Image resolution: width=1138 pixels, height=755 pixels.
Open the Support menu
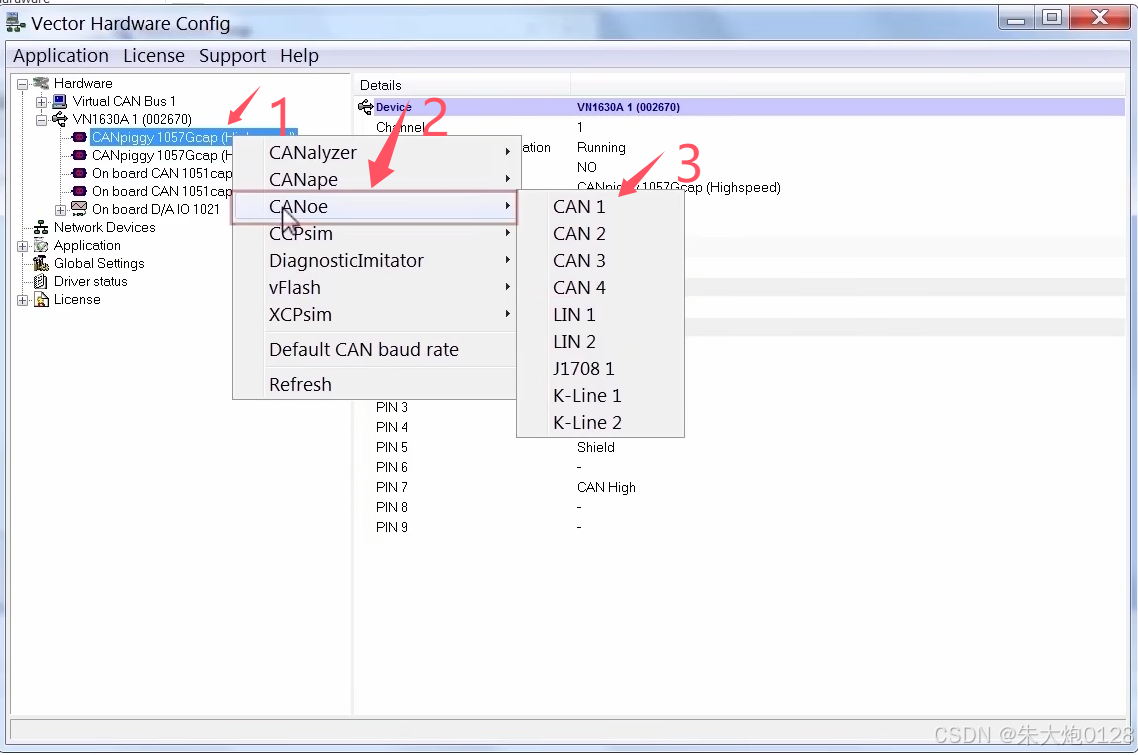point(232,56)
